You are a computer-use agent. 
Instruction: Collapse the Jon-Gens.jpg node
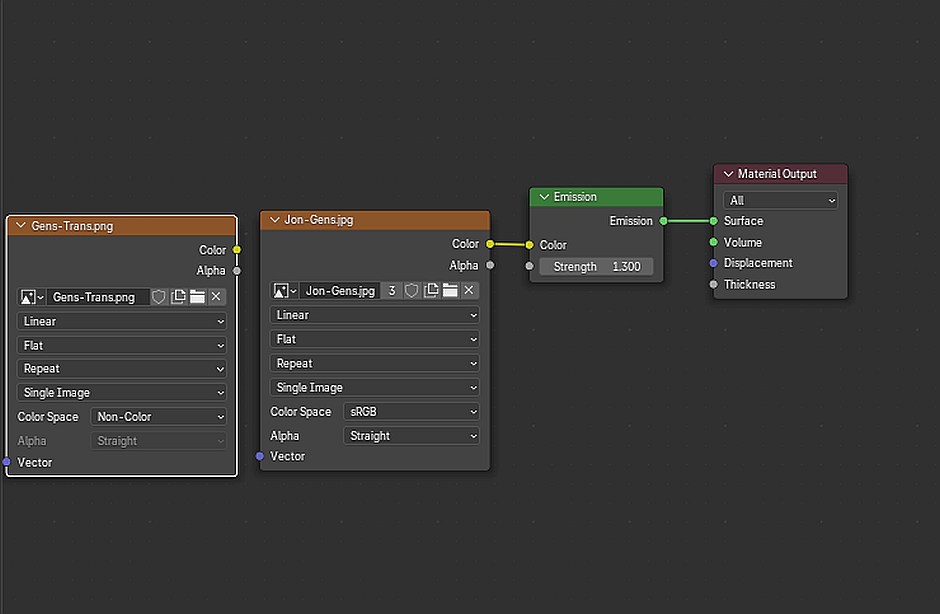pos(275,219)
